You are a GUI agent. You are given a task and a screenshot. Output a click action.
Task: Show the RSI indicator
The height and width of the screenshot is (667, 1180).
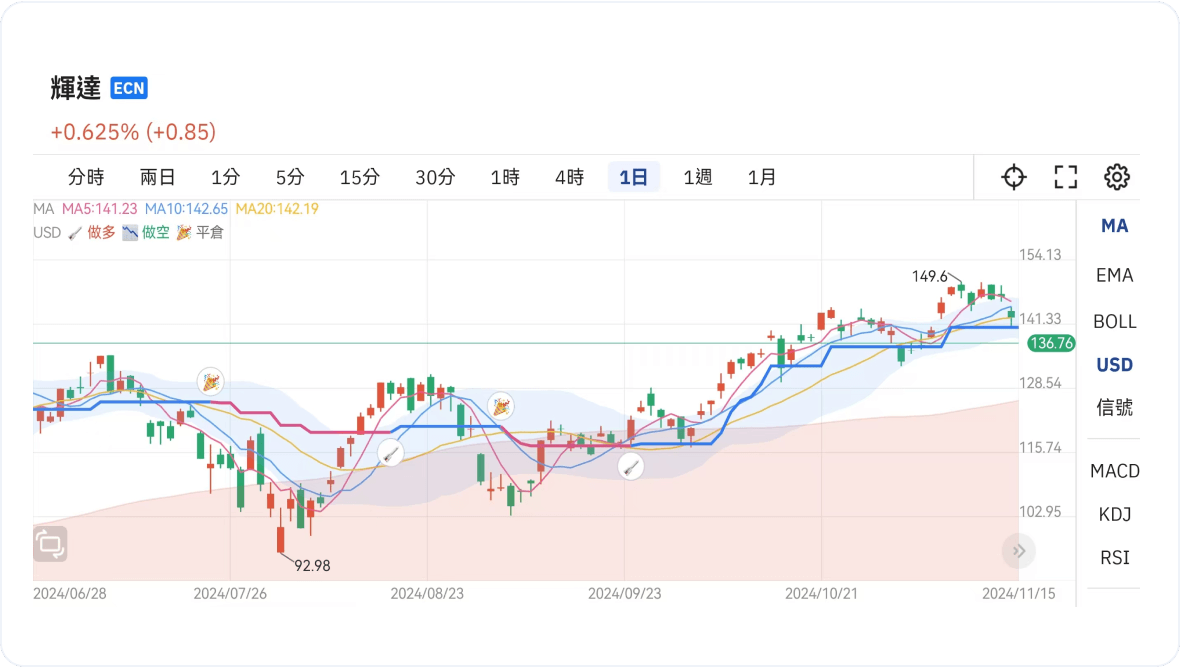click(1114, 557)
